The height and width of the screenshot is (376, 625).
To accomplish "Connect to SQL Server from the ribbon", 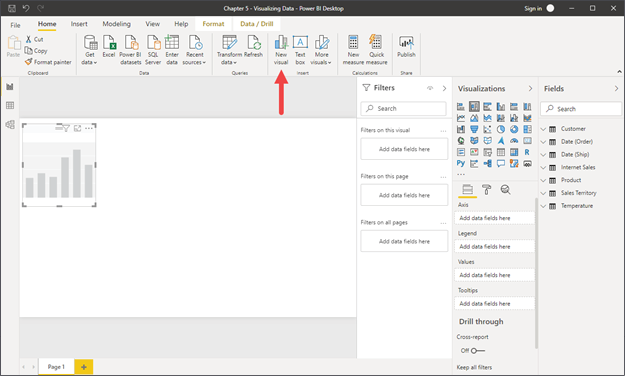I will (x=153, y=50).
